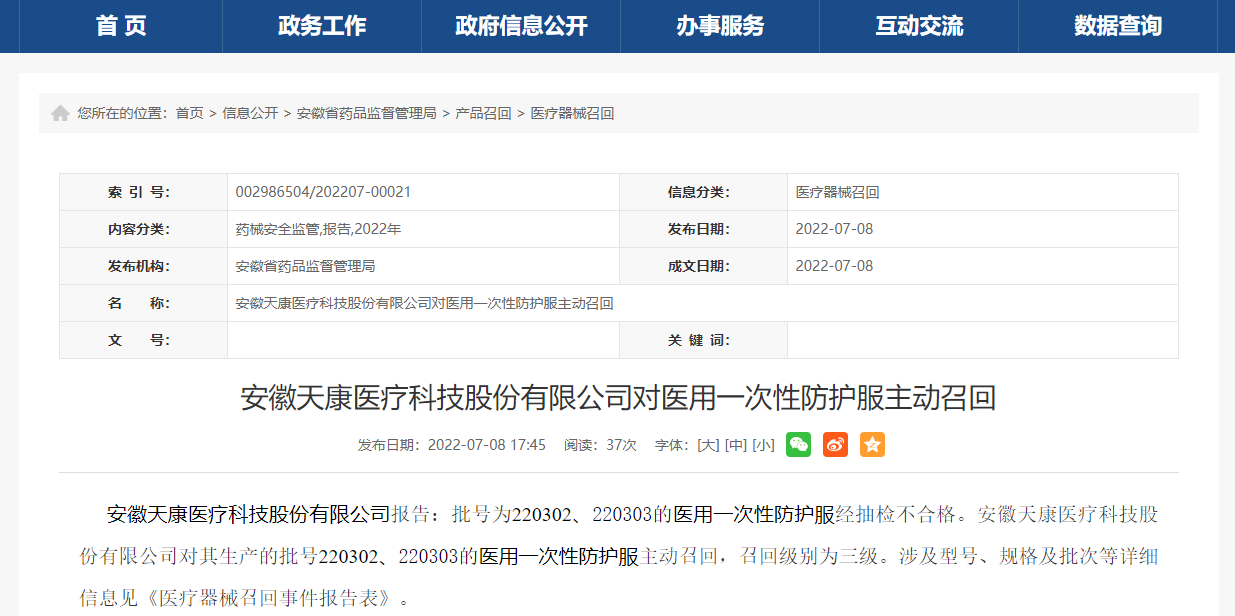
Task: Open the 政务工作 navigation tab
Action: point(322,26)
